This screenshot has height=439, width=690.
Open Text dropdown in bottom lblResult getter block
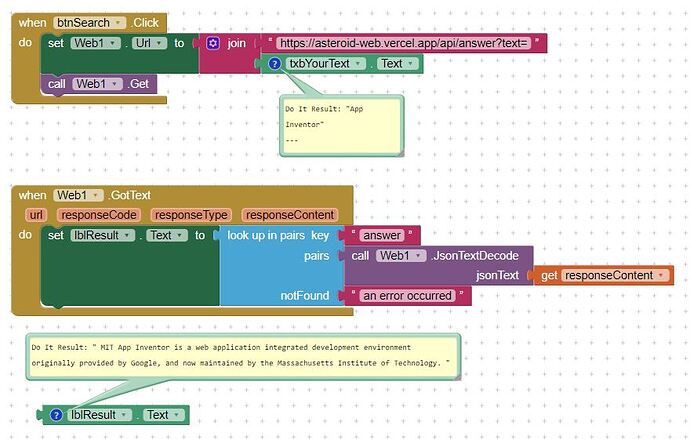[164, 415]
